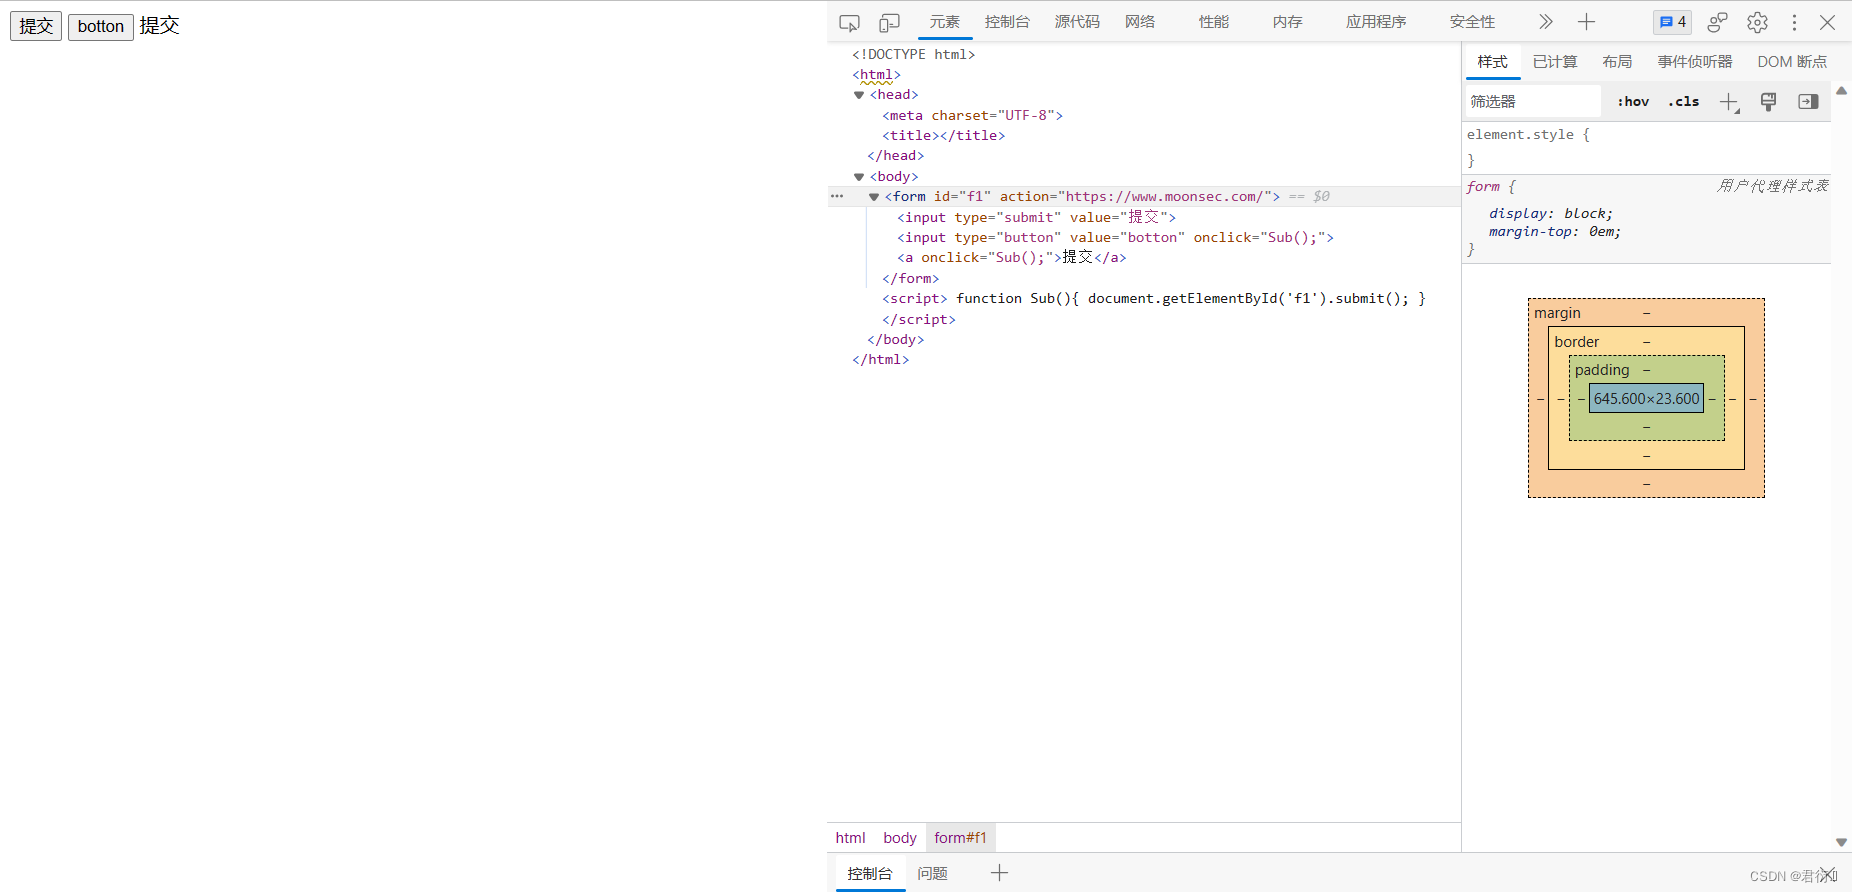Open the issues counter badge showing 4
The width and height of the screenshot is (1852, 892).
click(x=1672, y=22)
